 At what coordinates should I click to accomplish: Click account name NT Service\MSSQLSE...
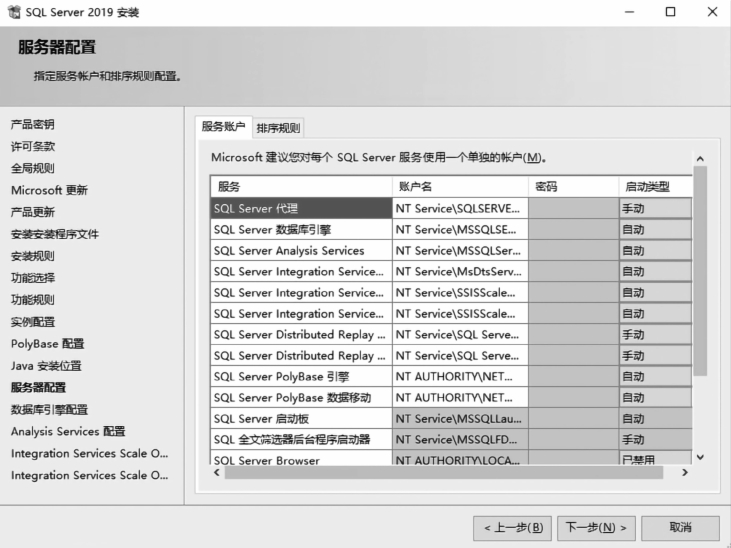[x=460, y=229]
